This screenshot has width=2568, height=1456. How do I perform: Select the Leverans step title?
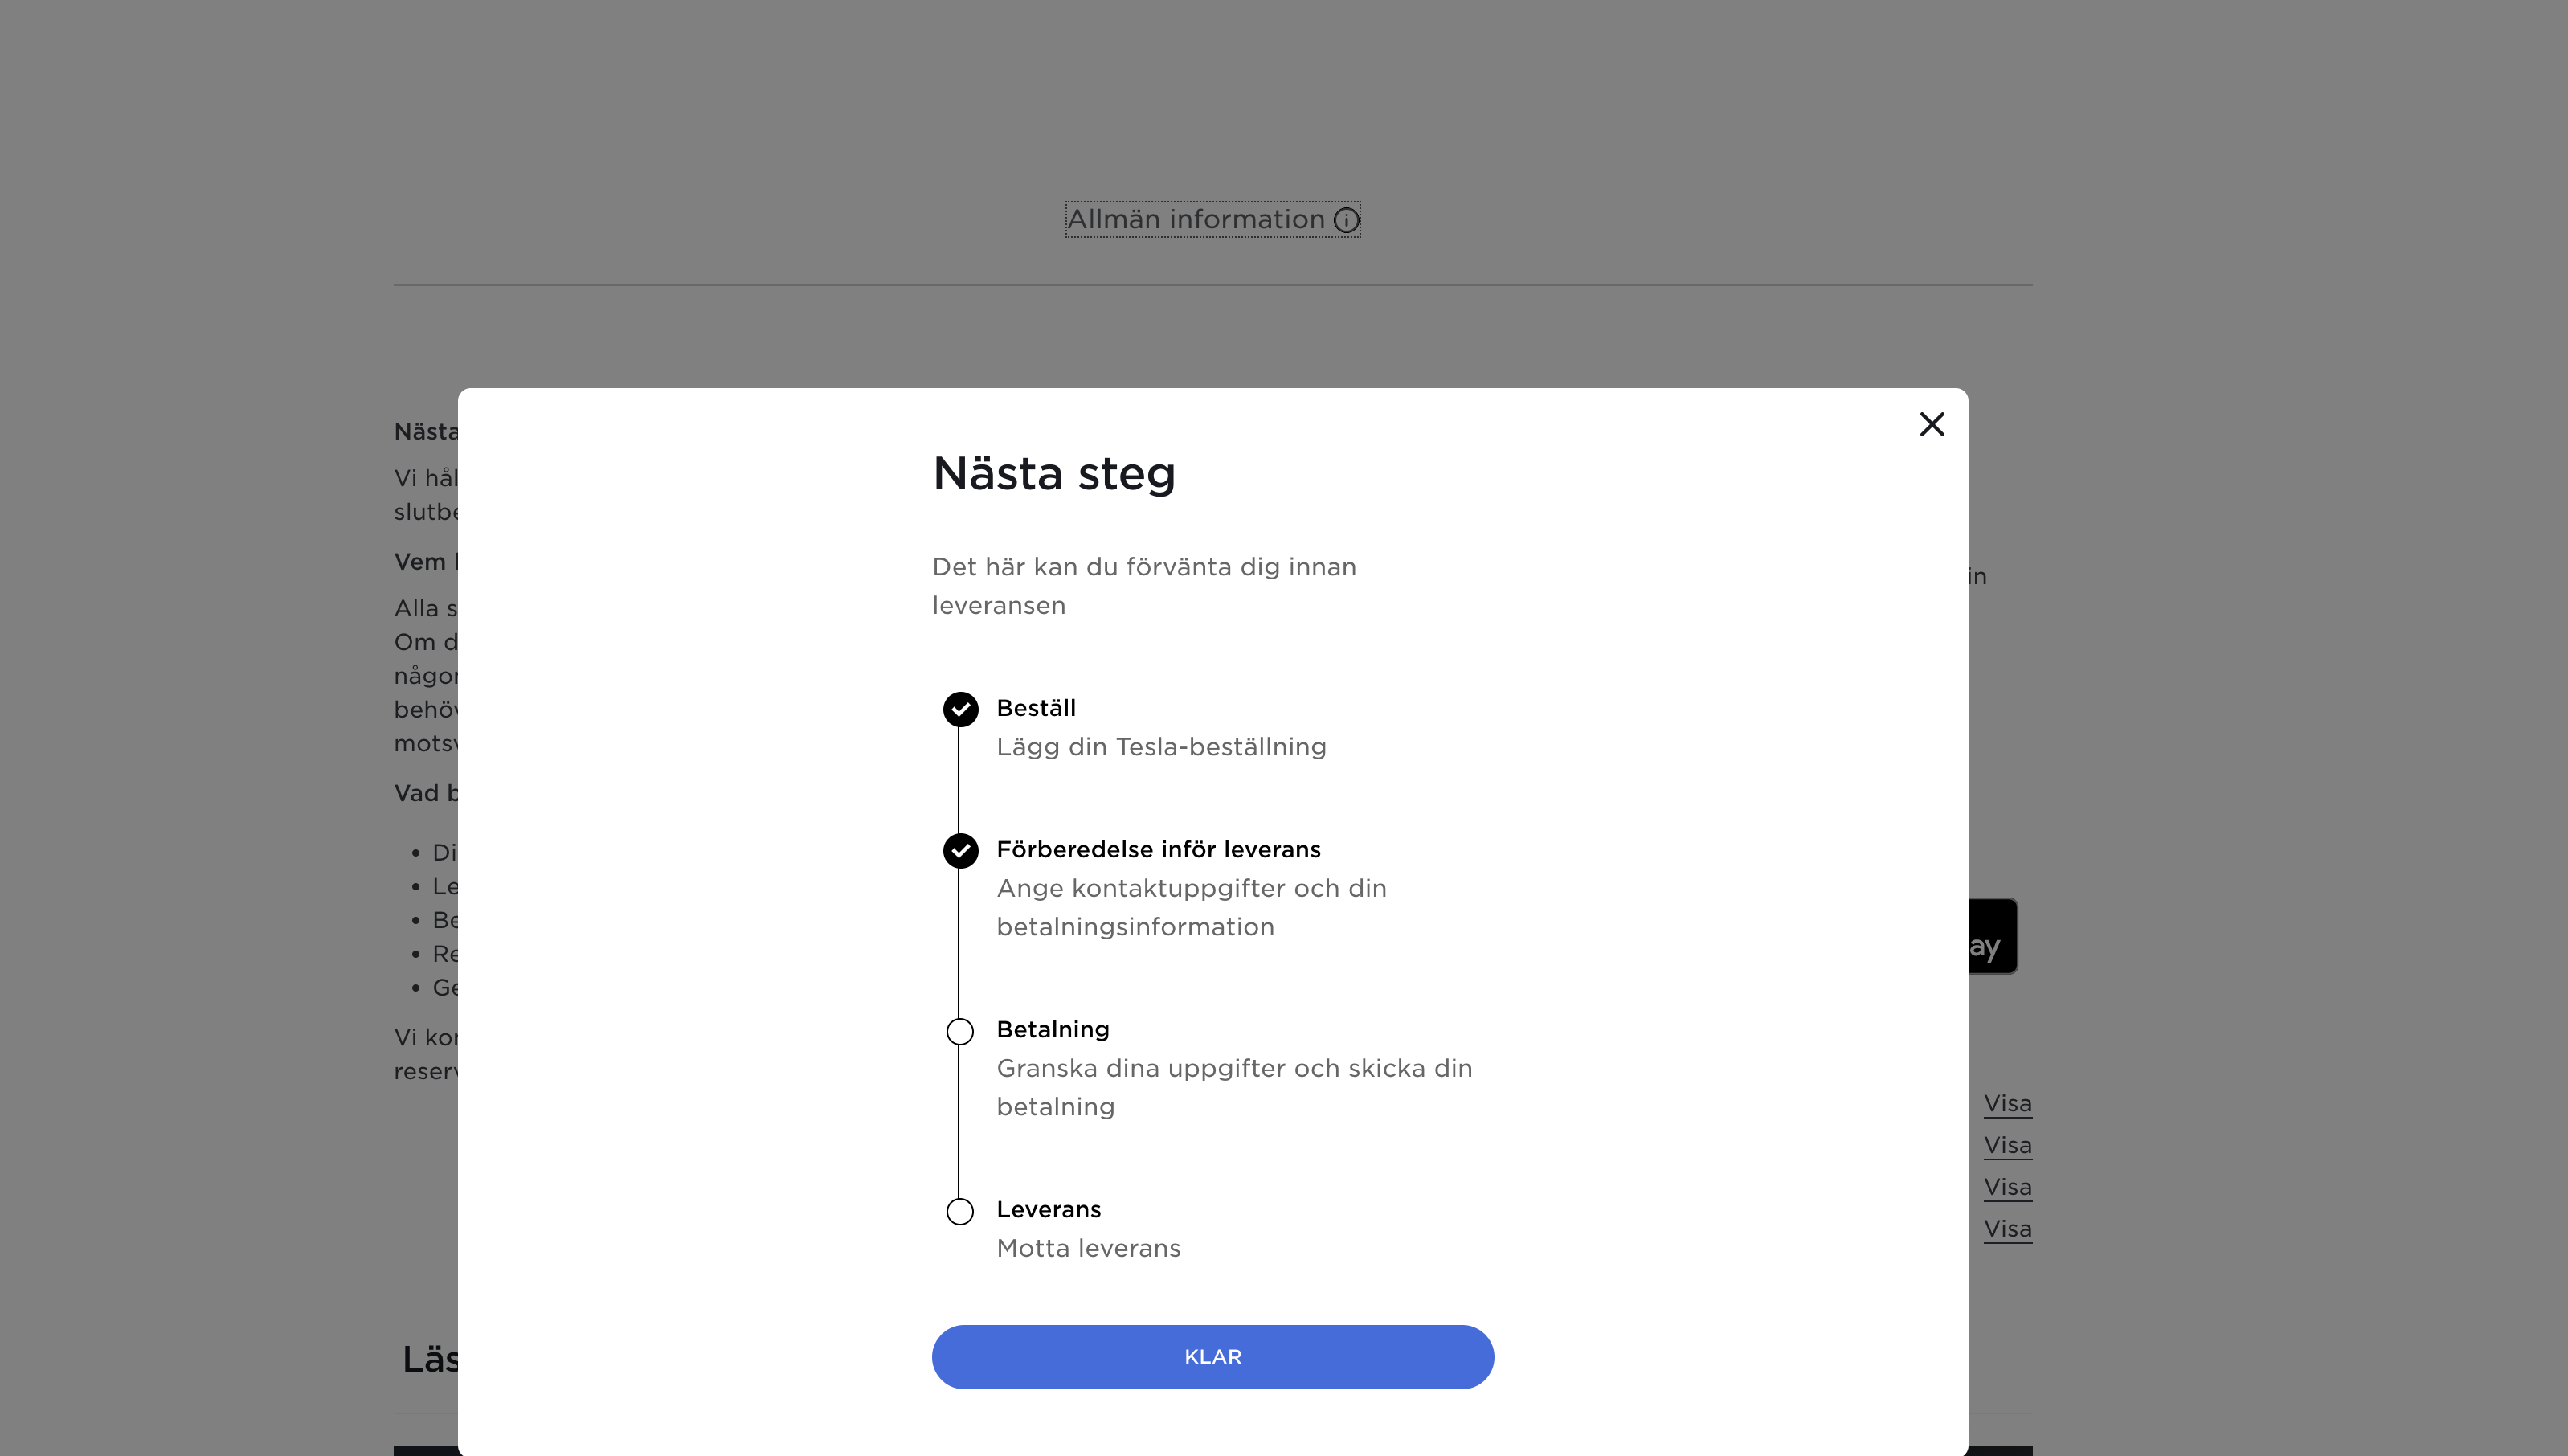click(1048, 1209)
